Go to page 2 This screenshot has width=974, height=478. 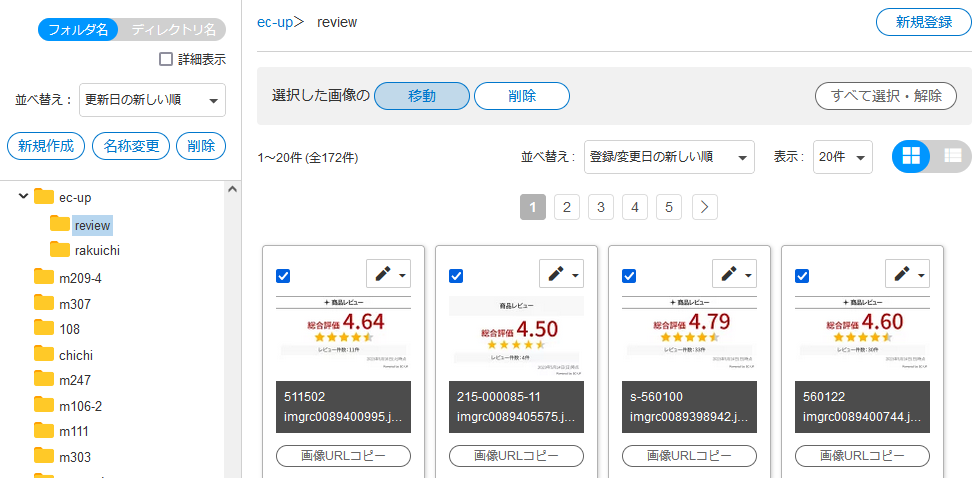click(567, 207)
